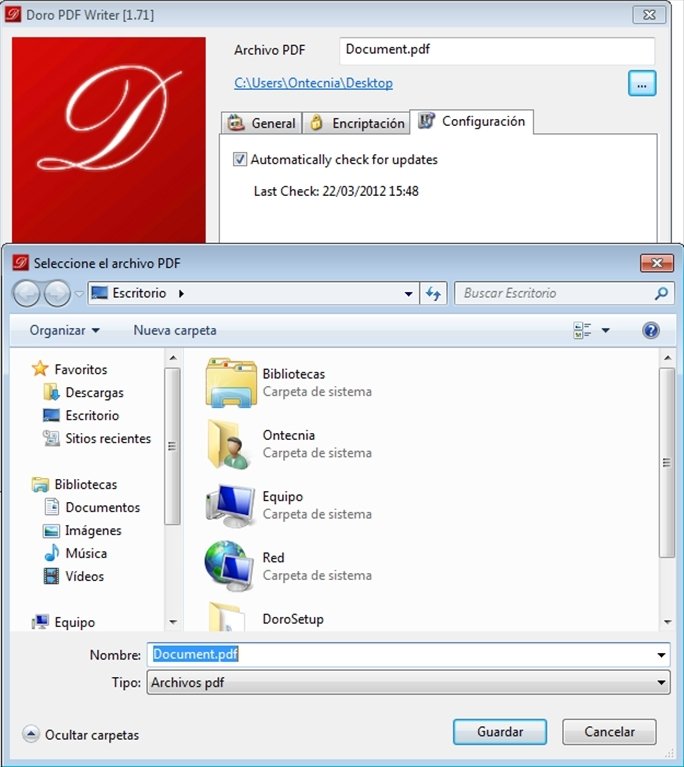684x767 pixels.
Task: Open Imágenes library in sidebar
Action: coord(93,530)
